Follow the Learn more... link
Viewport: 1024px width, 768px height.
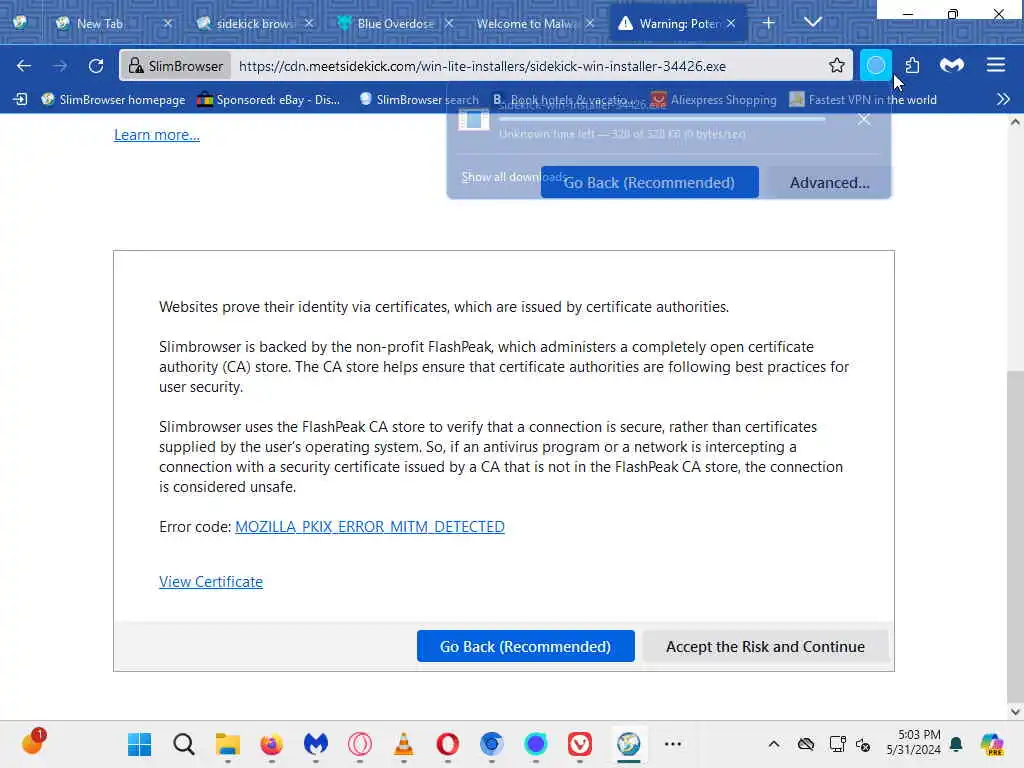click(157, 135)
